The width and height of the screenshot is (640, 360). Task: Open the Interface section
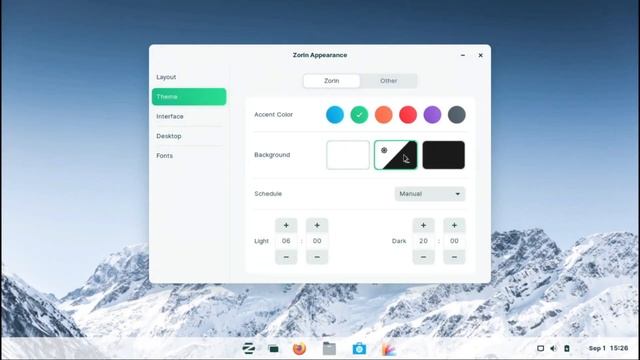tap(189, 116)
